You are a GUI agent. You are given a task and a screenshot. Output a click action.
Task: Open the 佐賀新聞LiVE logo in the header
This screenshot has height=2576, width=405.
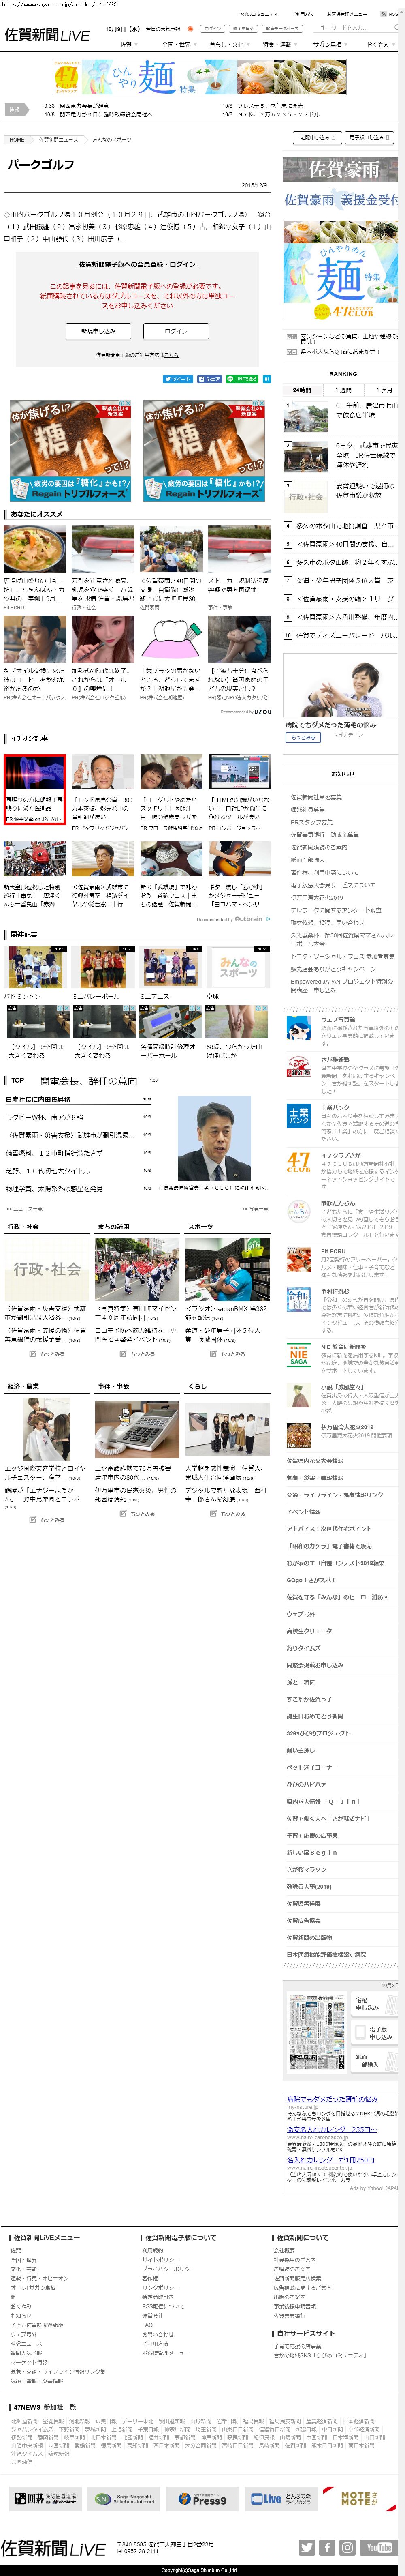pyautogui.click(x=47, y=35)
